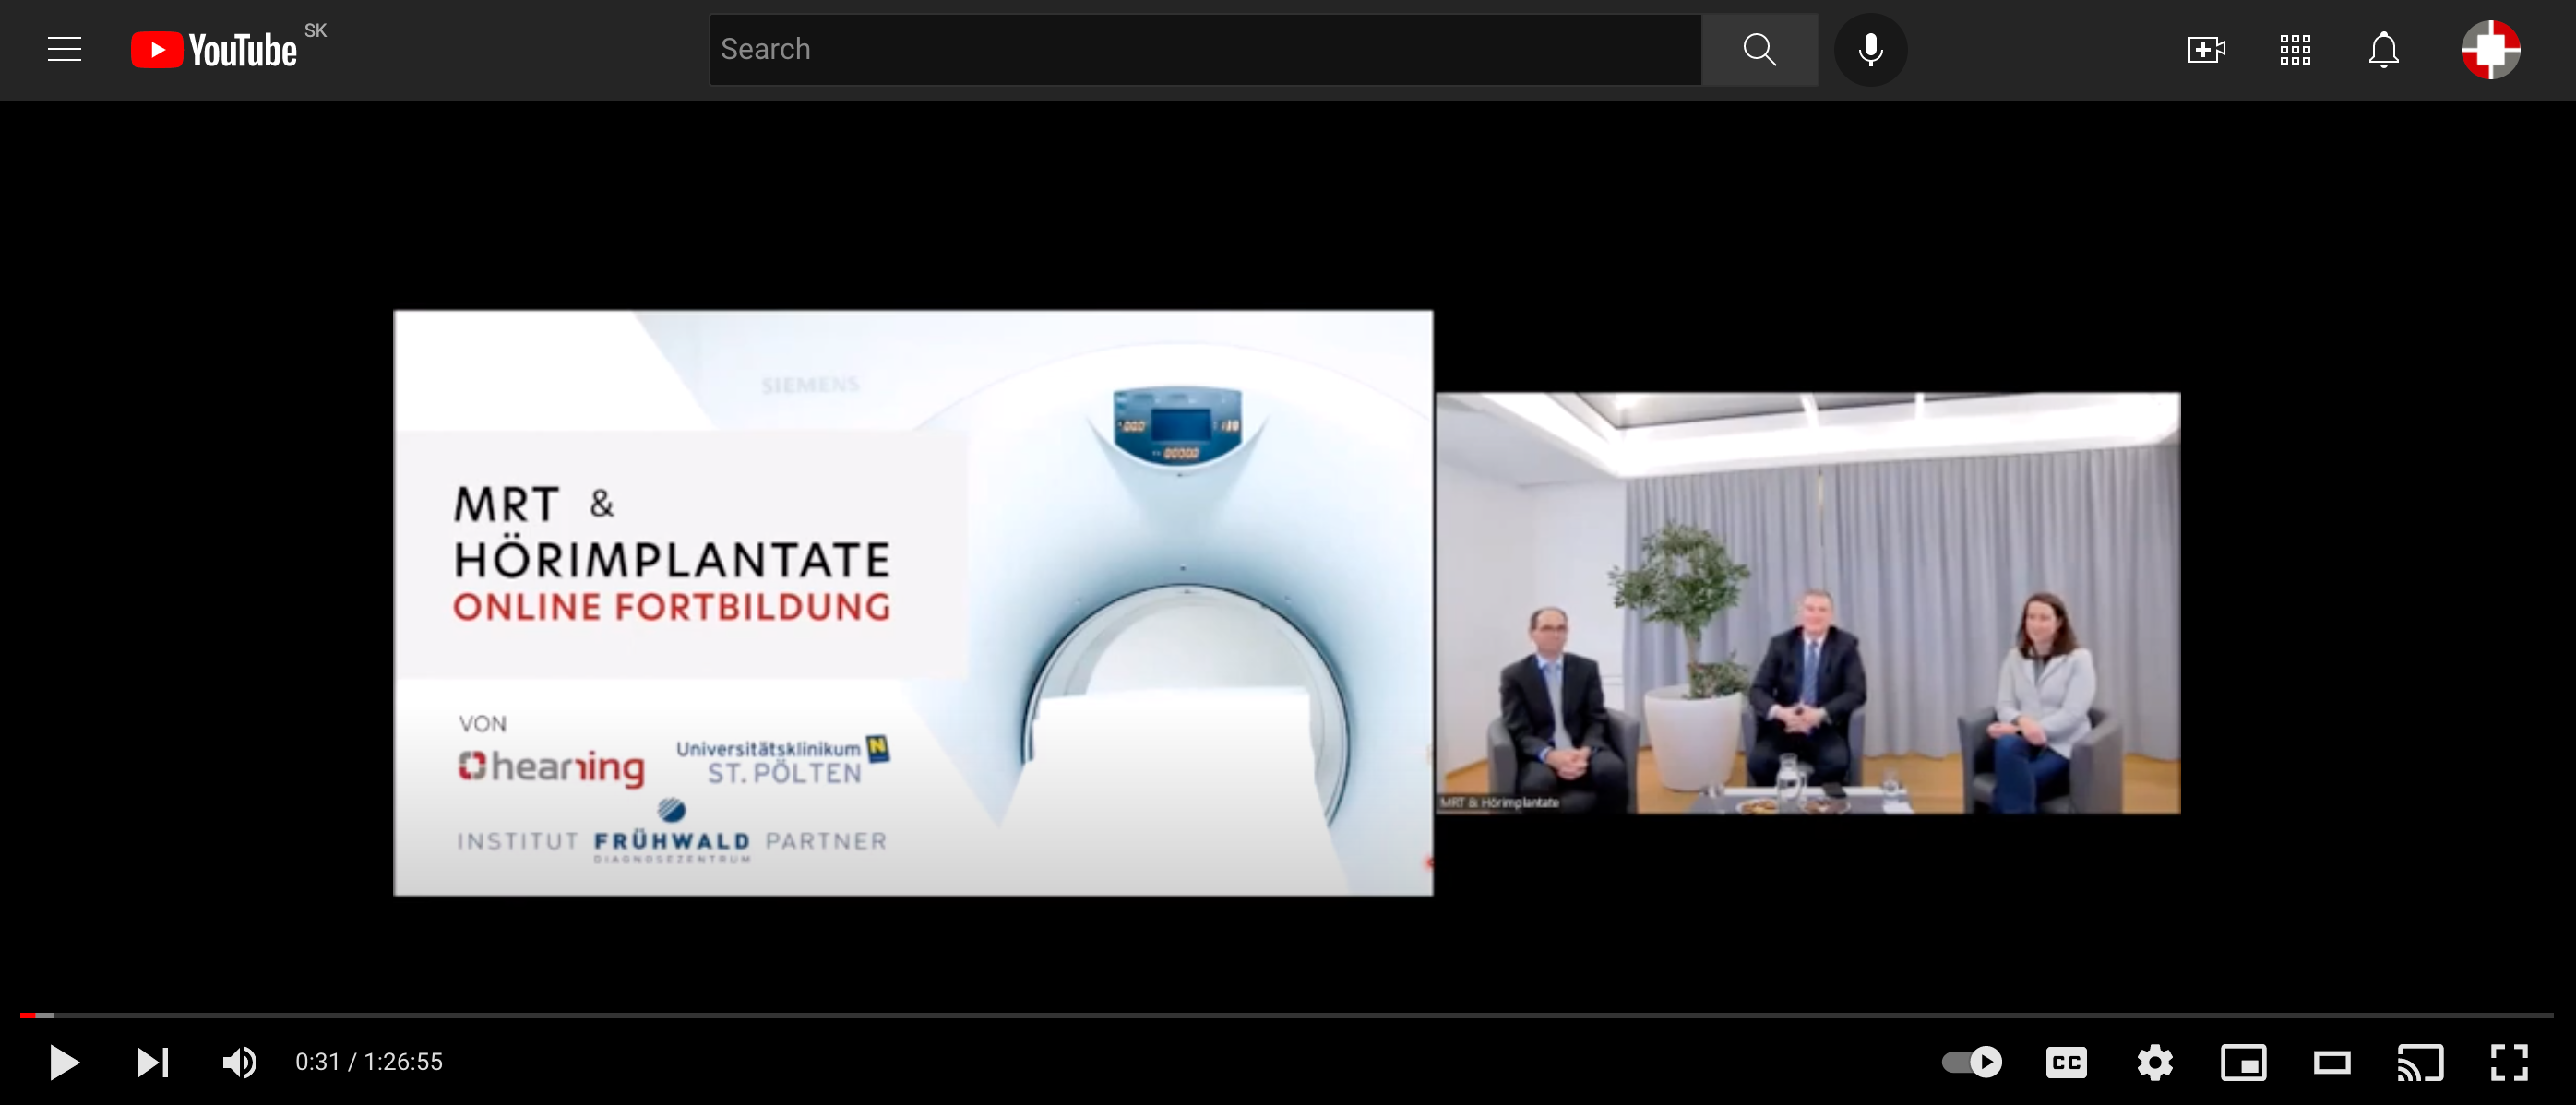
Task: Open the Create video camera icon
Action: [2206, 49]
